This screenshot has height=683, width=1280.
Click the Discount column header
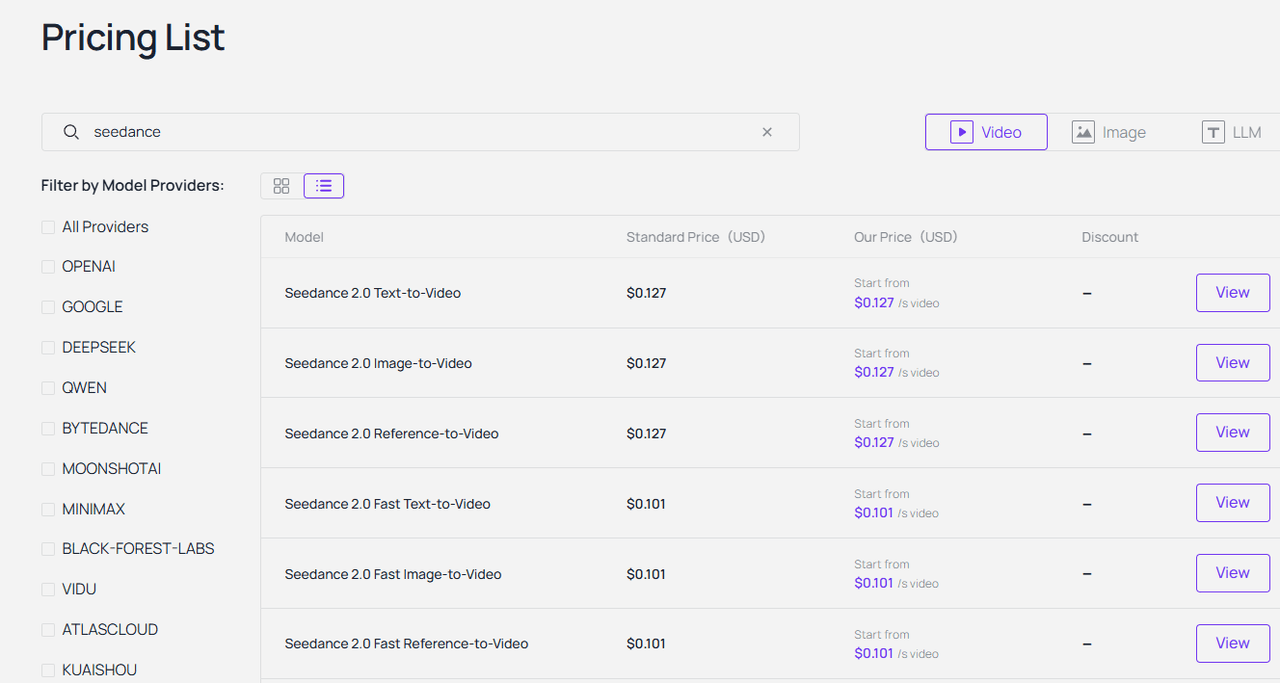click(x=1110, y=237)
